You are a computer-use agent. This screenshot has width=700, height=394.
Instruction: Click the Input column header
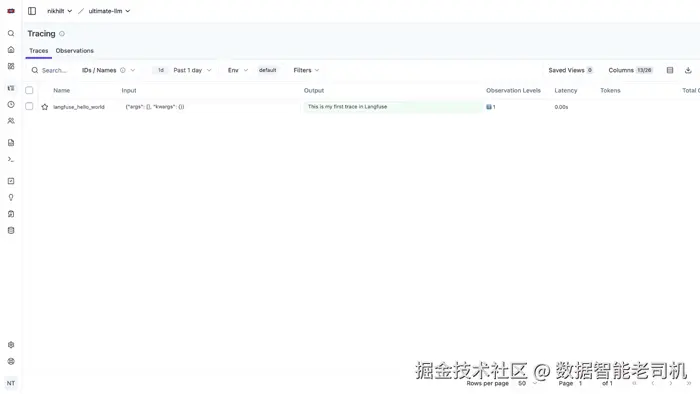[x=129, y=90]
